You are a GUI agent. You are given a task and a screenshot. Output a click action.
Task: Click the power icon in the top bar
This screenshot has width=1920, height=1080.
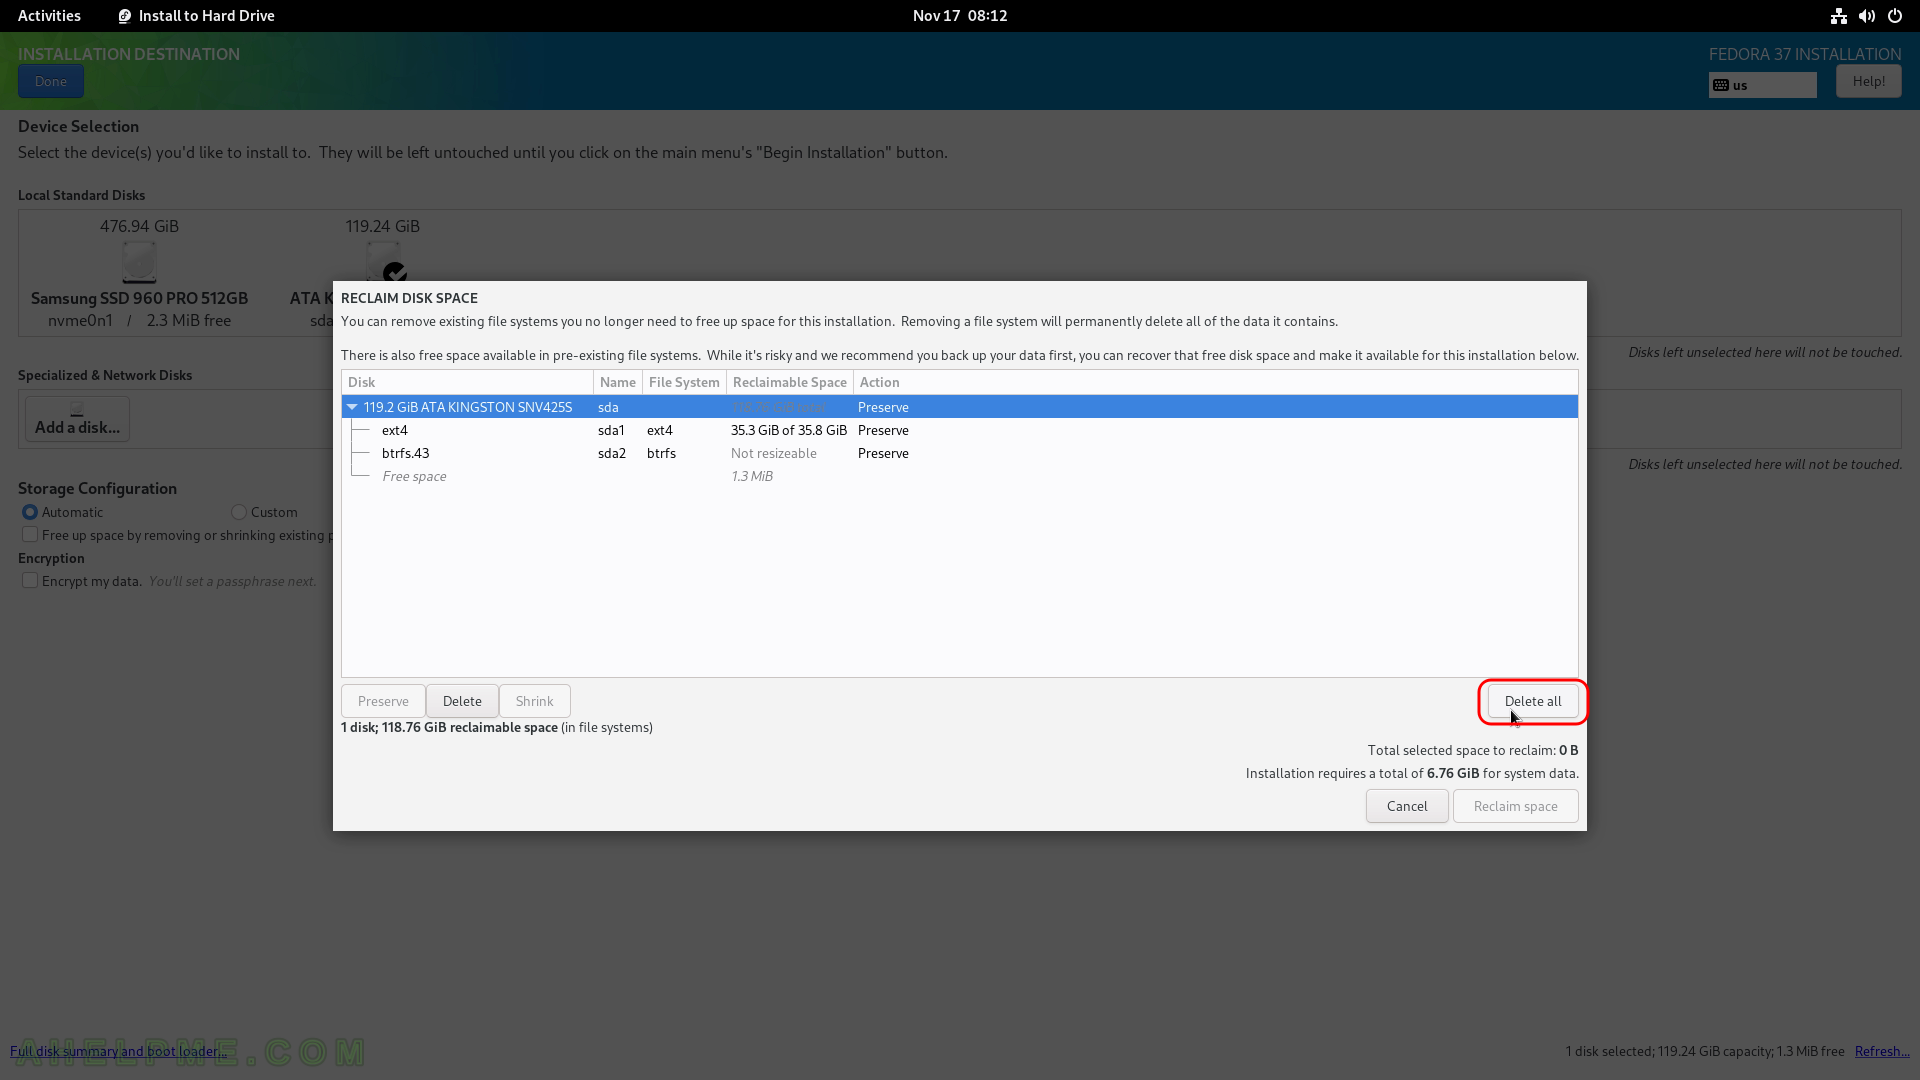(x=1894, y=16)
